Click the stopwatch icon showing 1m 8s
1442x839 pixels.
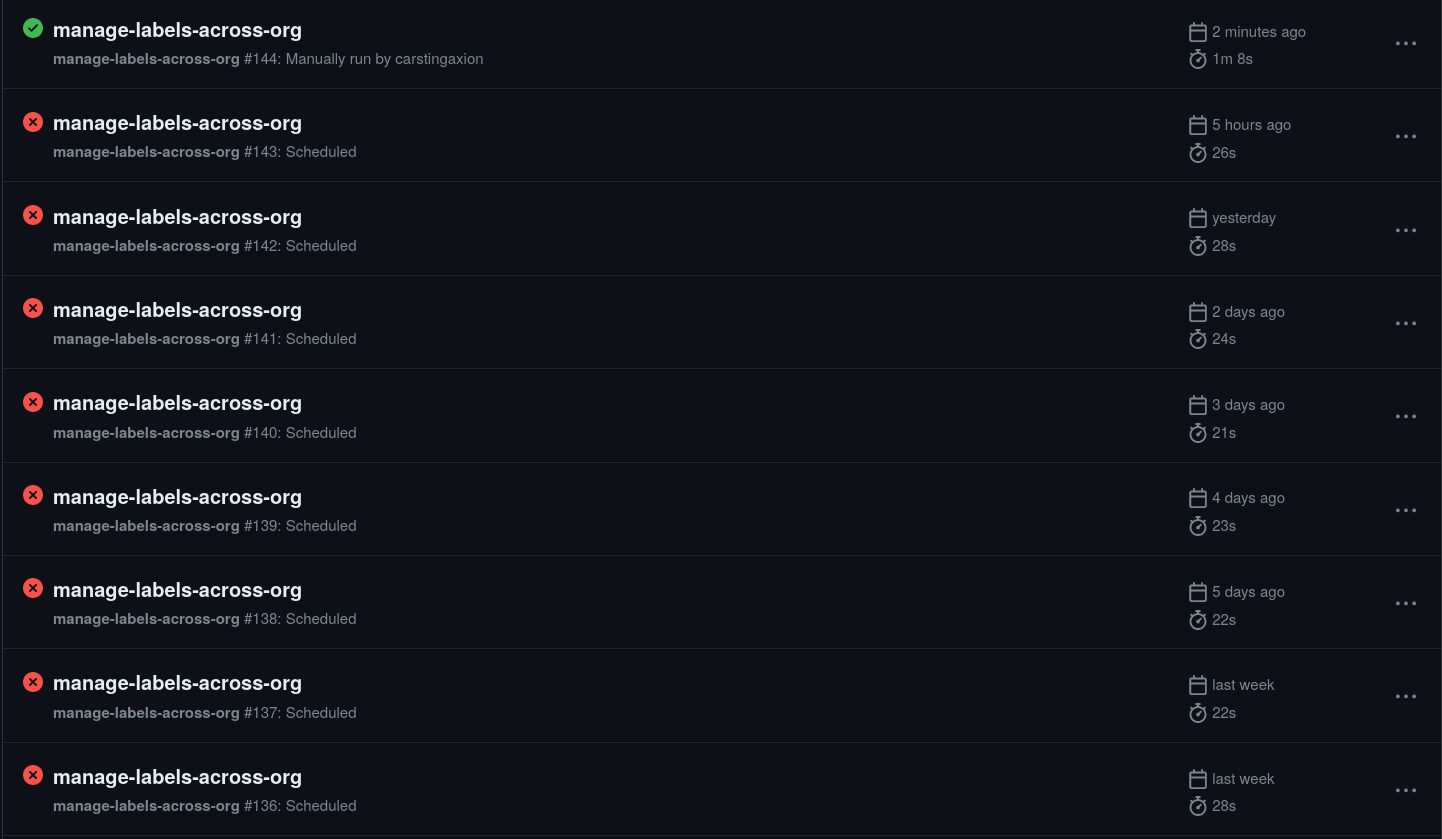pos(1197,59)
